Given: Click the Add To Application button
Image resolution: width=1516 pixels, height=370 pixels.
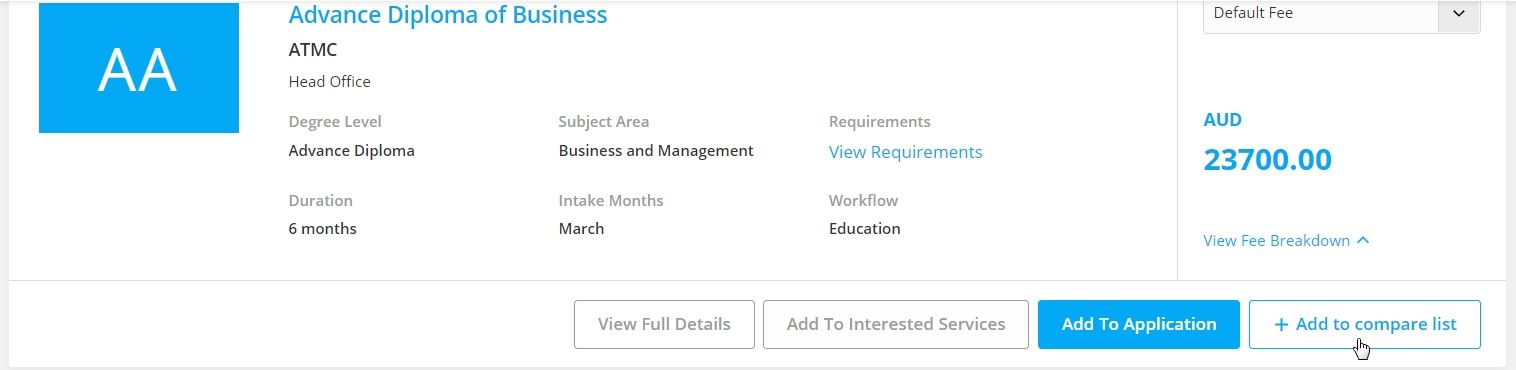Looking at the screenshot, I should [x=1139, y=325].
